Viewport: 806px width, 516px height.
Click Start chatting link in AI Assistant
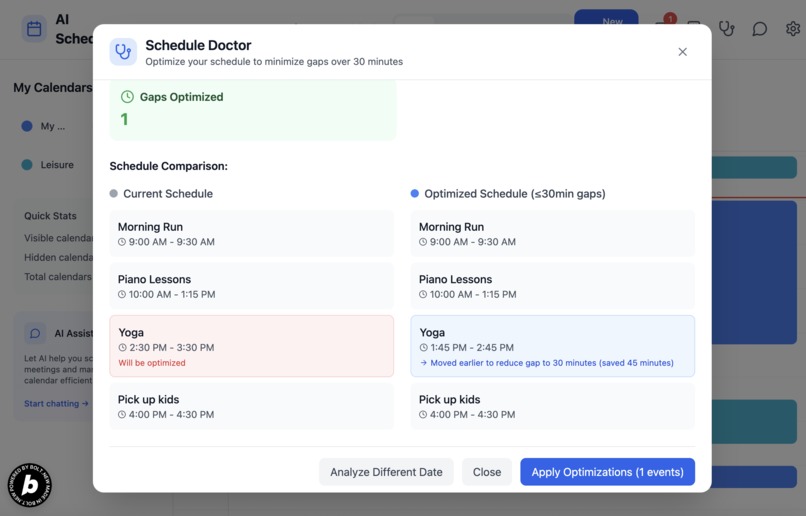[56, 403]
